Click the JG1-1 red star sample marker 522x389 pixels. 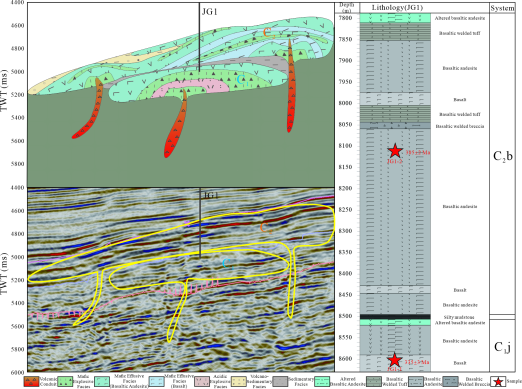(395, 360)
